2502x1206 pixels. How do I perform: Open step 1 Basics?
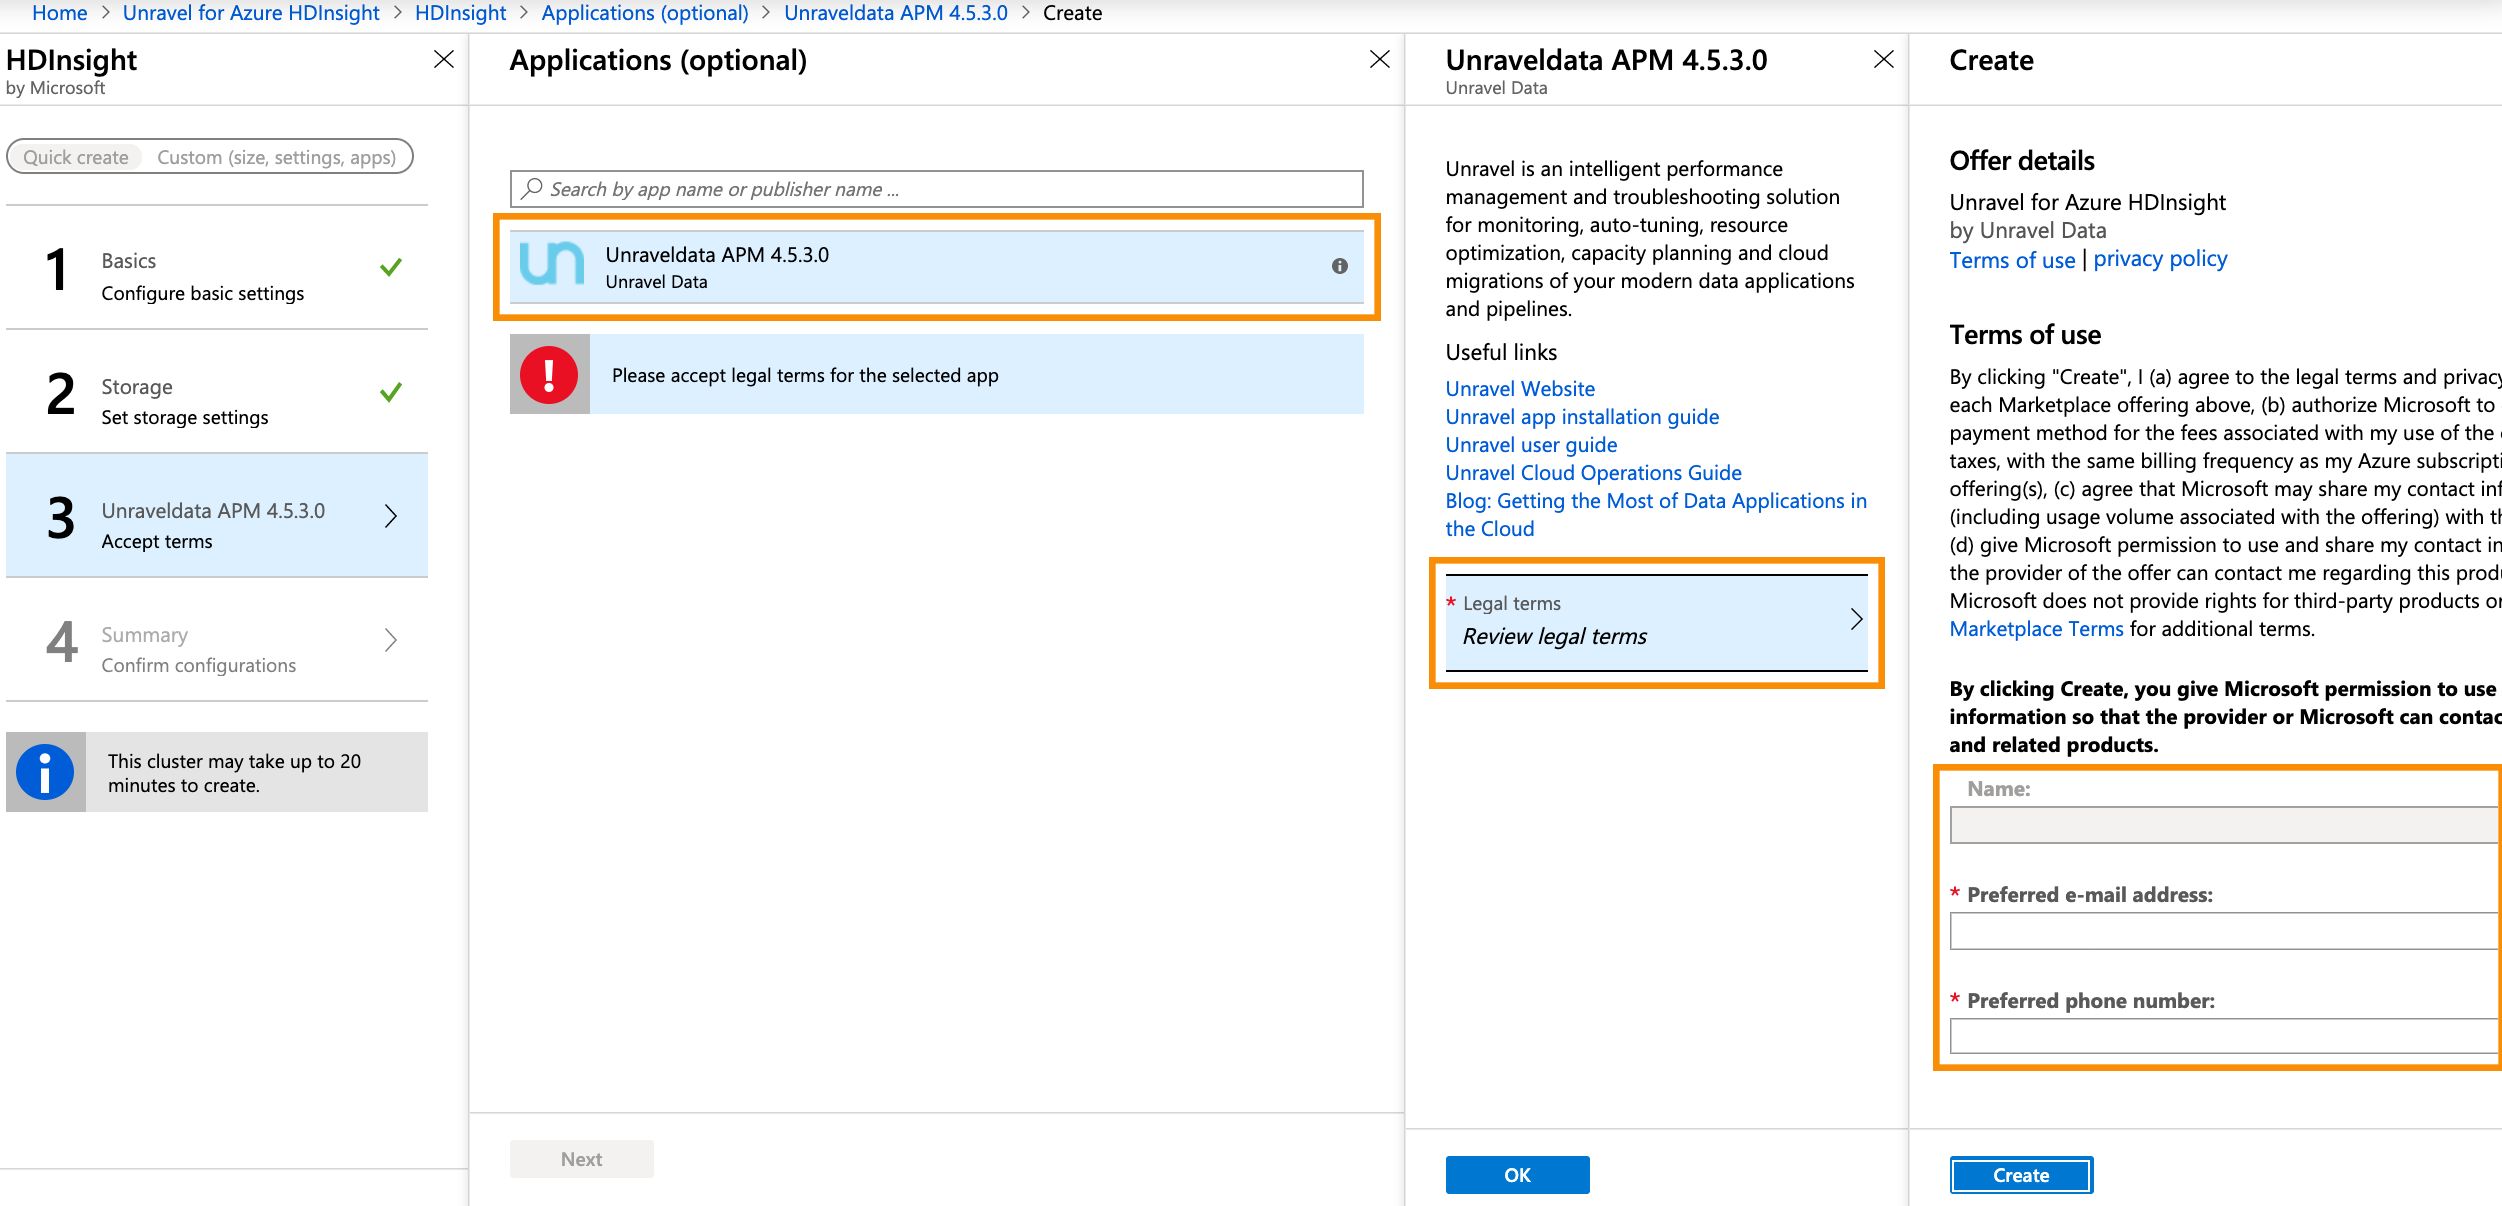click(217, 268)
